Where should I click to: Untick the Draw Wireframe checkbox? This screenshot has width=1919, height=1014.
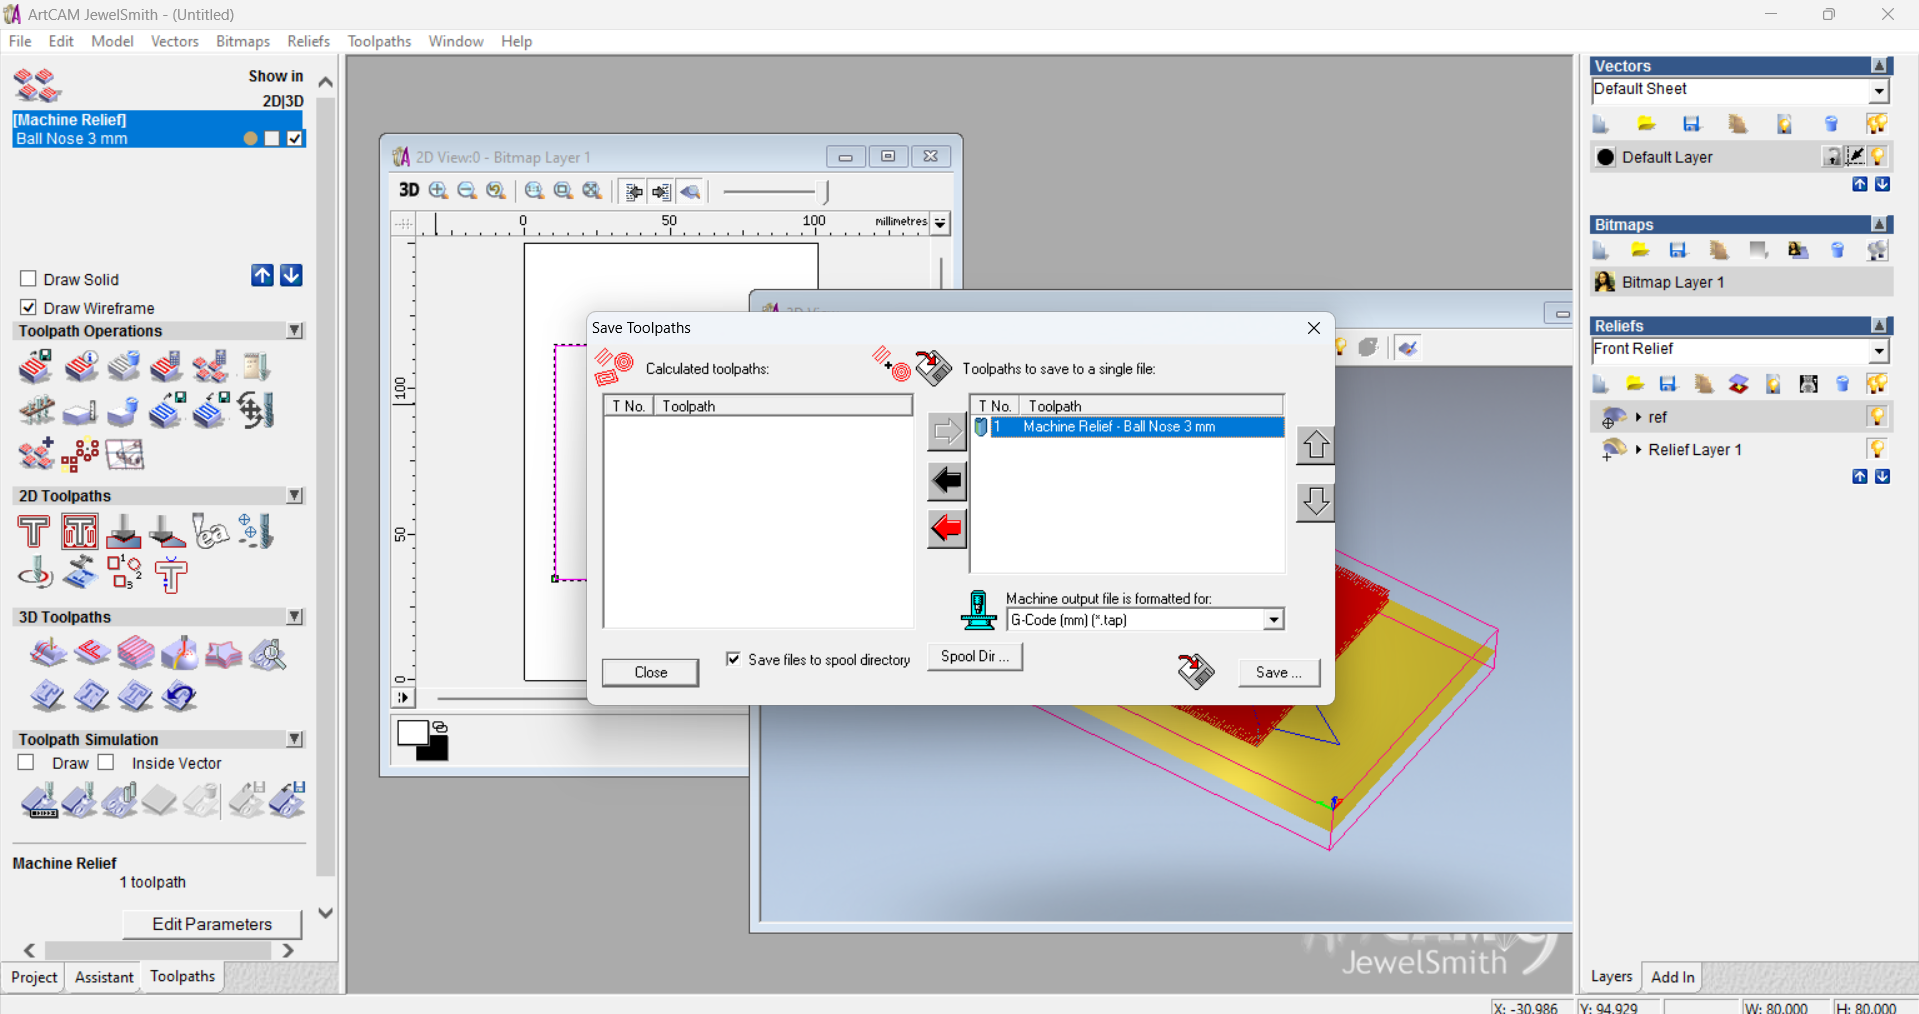[x=28, y=307]
